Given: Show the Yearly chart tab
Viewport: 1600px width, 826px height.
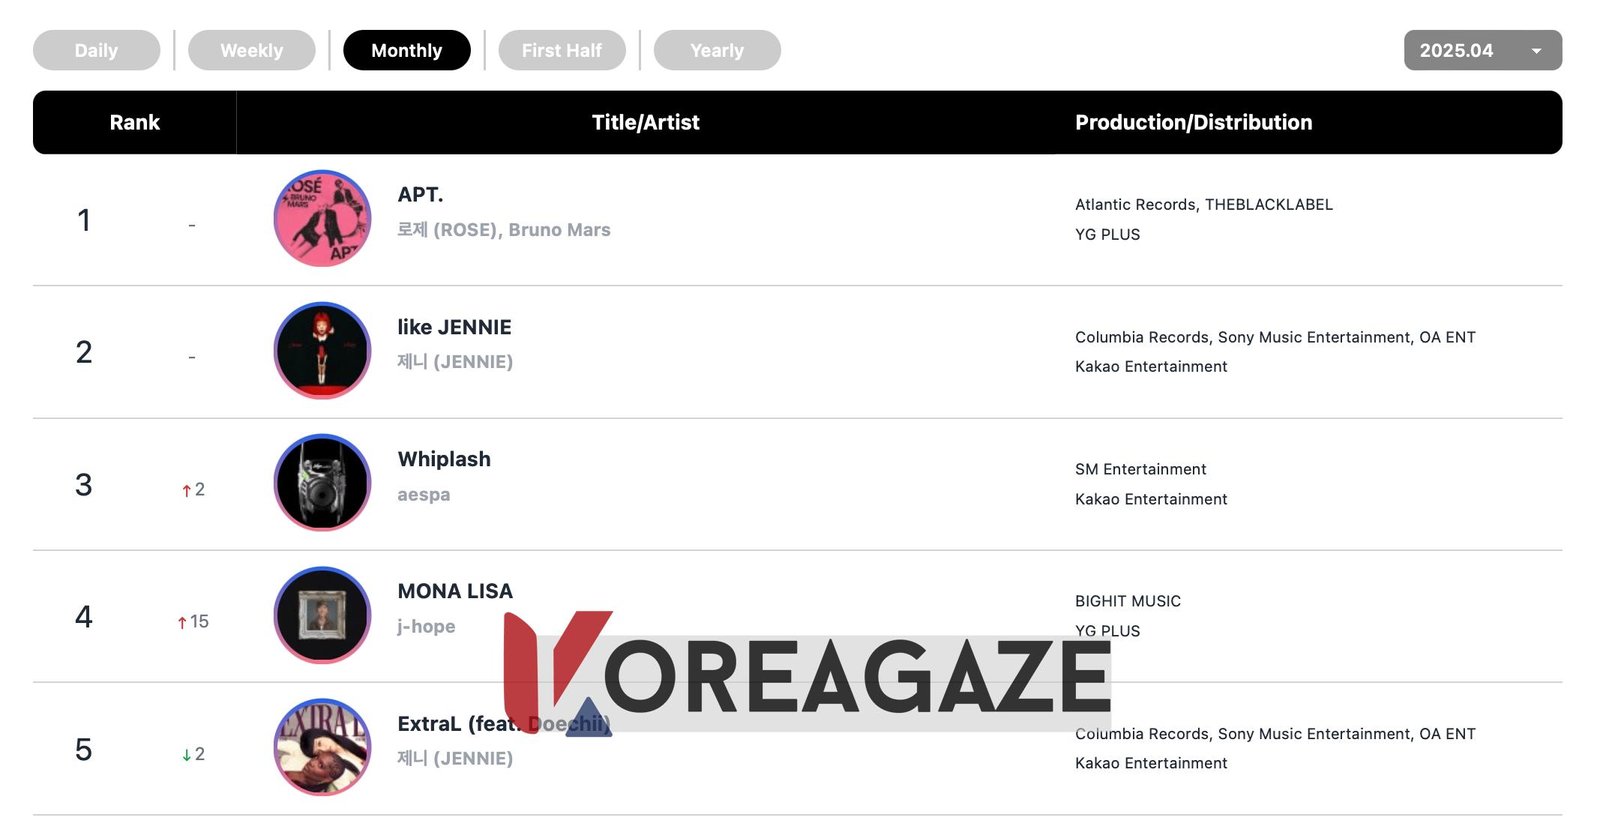Looking at the screenshot, I should click(716, 50).
